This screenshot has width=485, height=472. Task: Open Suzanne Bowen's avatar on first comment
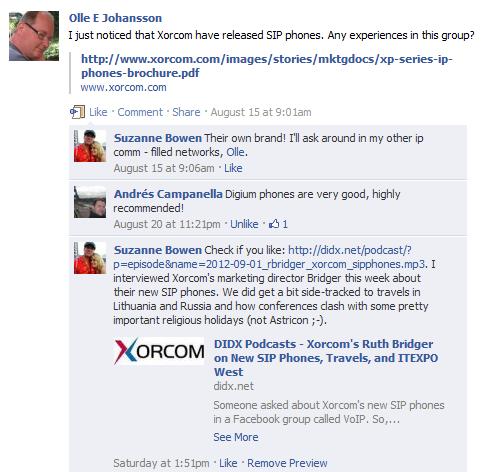(x=90, y=146)
